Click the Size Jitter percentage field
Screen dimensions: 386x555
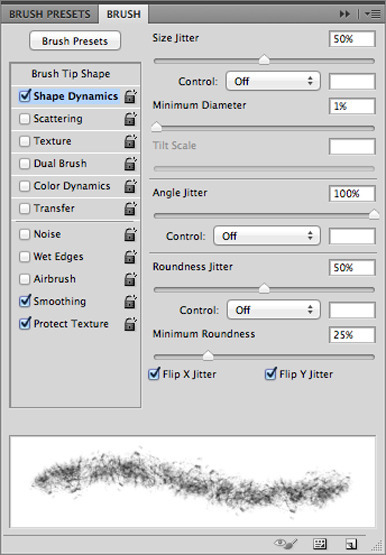pyautogui.click(x=352, y=39)
